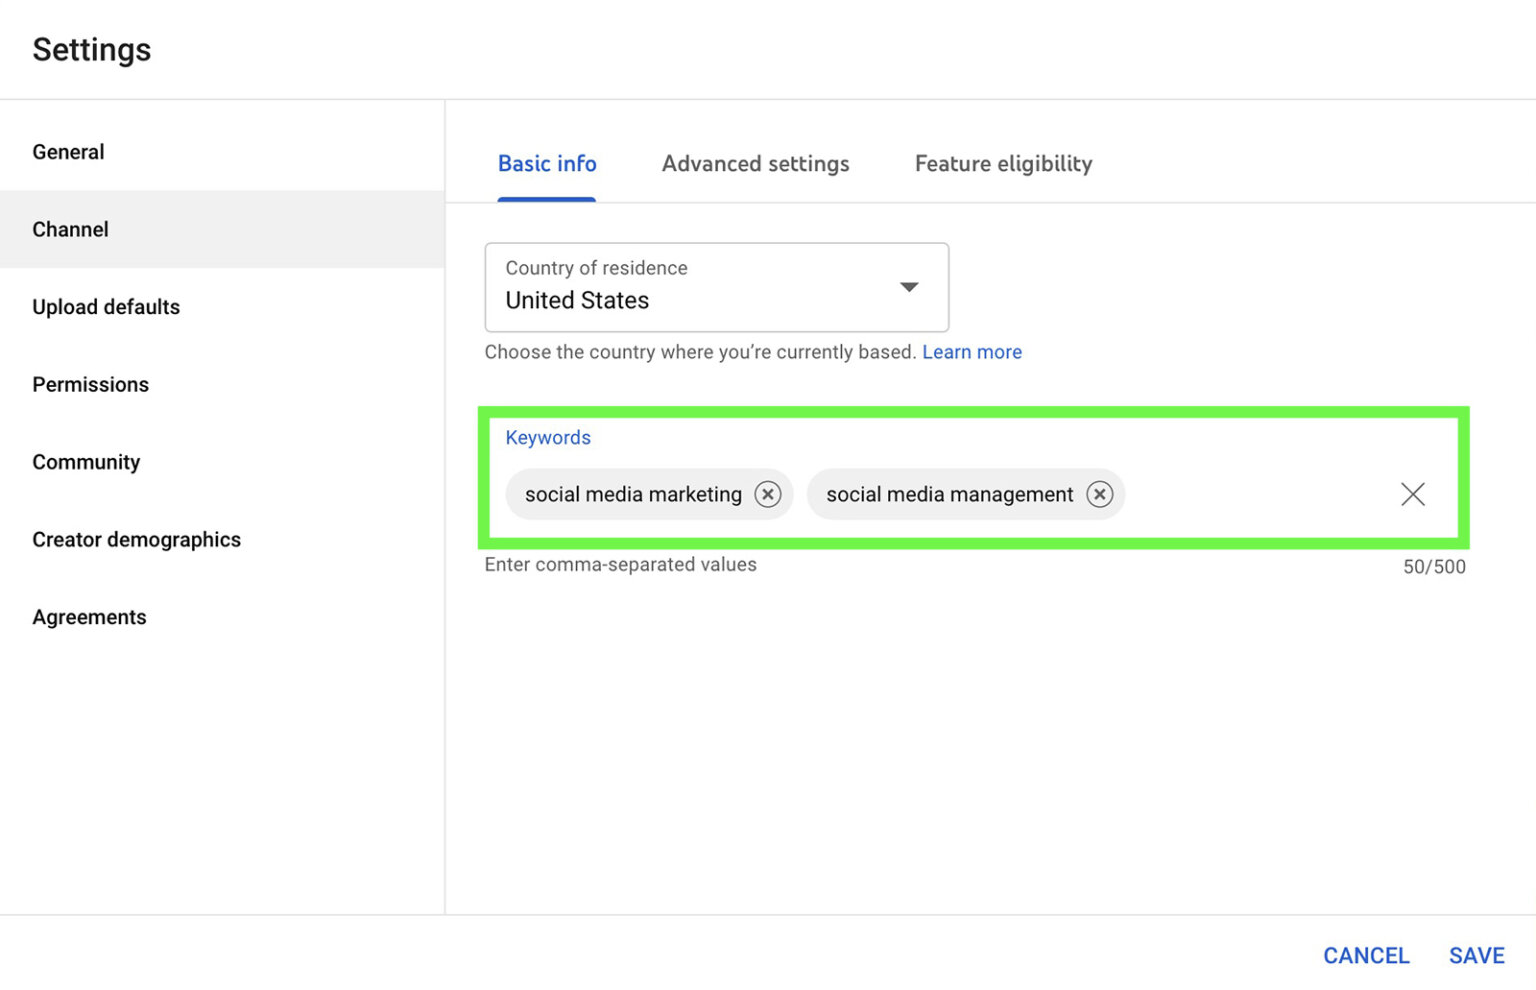Save the channel settings
1536x990 pixels.
coord(1477,955)
